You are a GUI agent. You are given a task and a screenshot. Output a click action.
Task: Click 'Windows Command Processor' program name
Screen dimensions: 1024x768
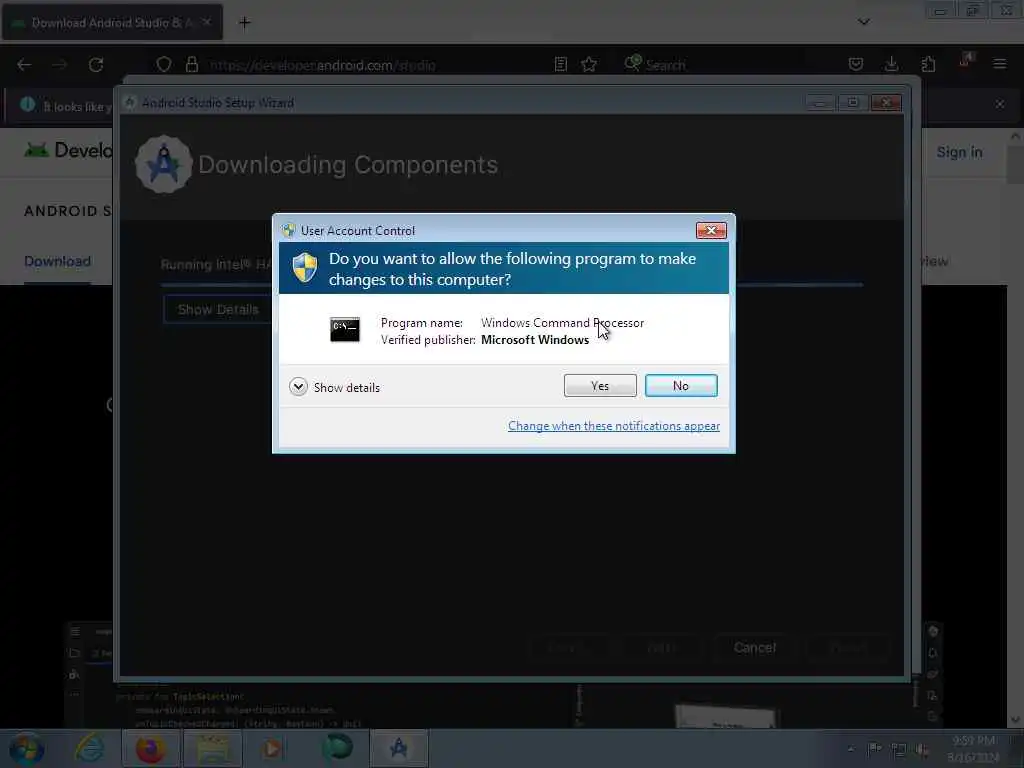coord(562,323)
